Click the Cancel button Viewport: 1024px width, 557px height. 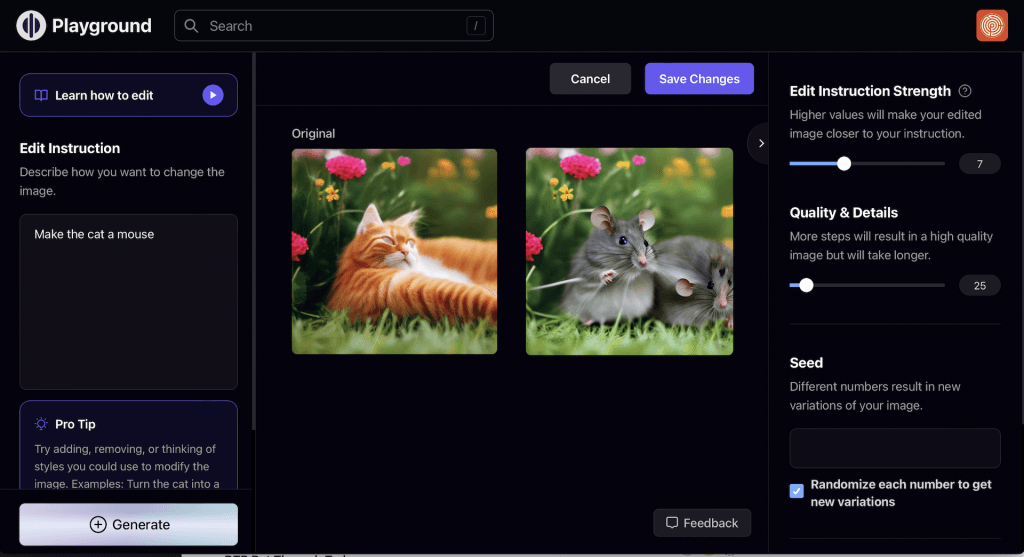590,78
